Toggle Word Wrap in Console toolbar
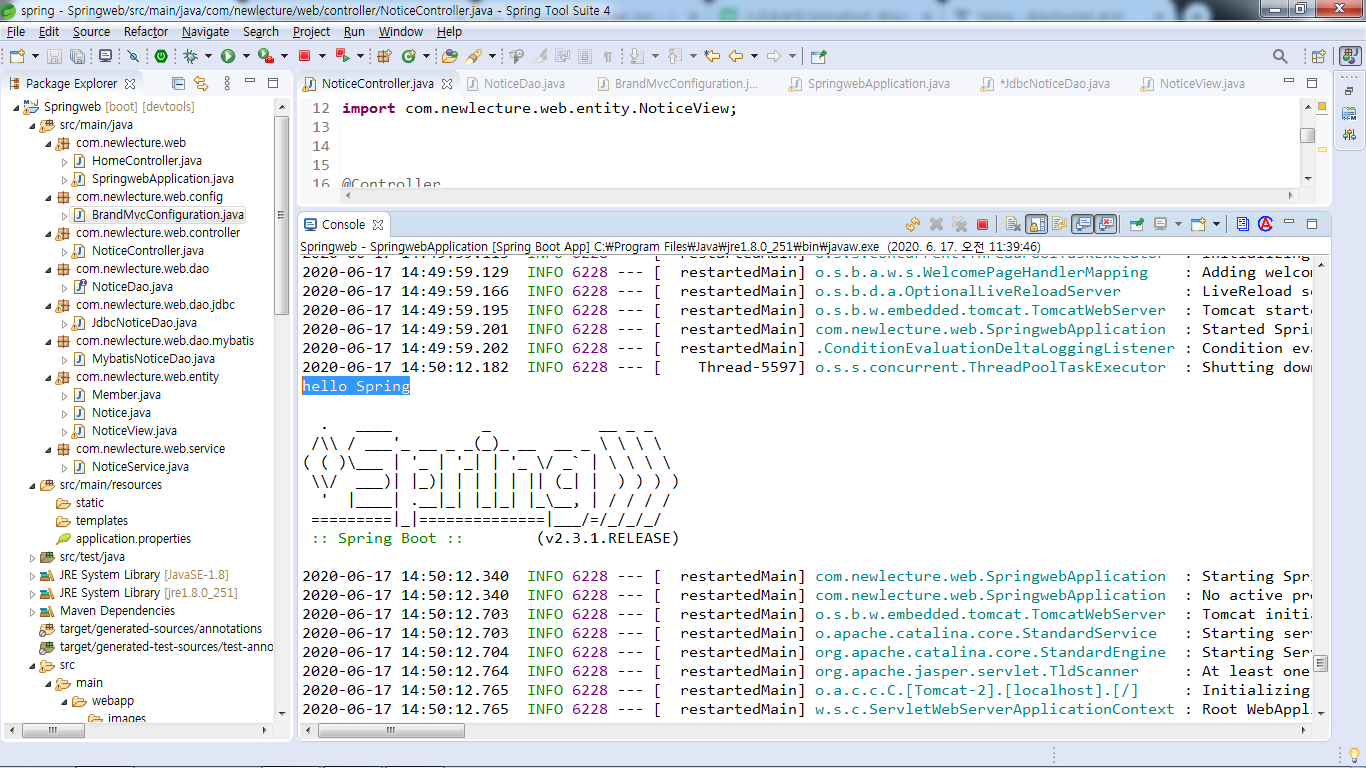 pos(1059,225)
